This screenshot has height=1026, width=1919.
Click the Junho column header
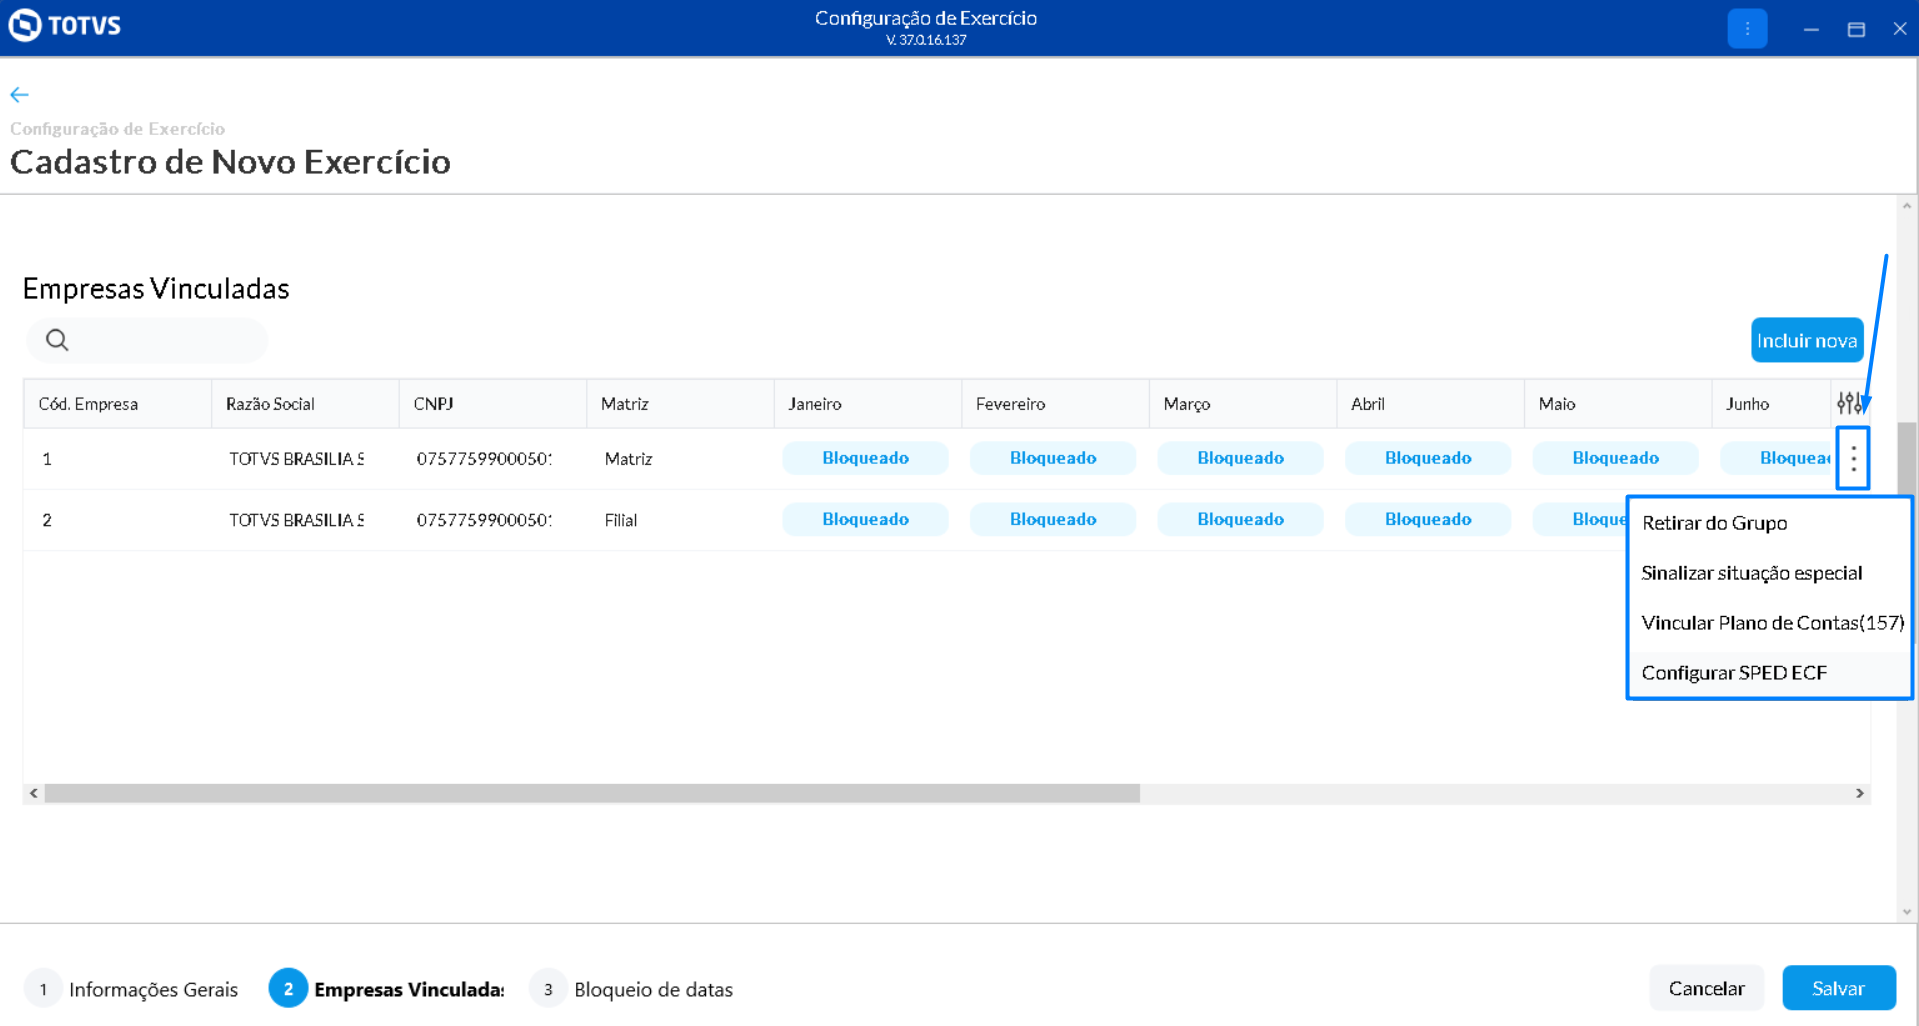(1771, 404)
